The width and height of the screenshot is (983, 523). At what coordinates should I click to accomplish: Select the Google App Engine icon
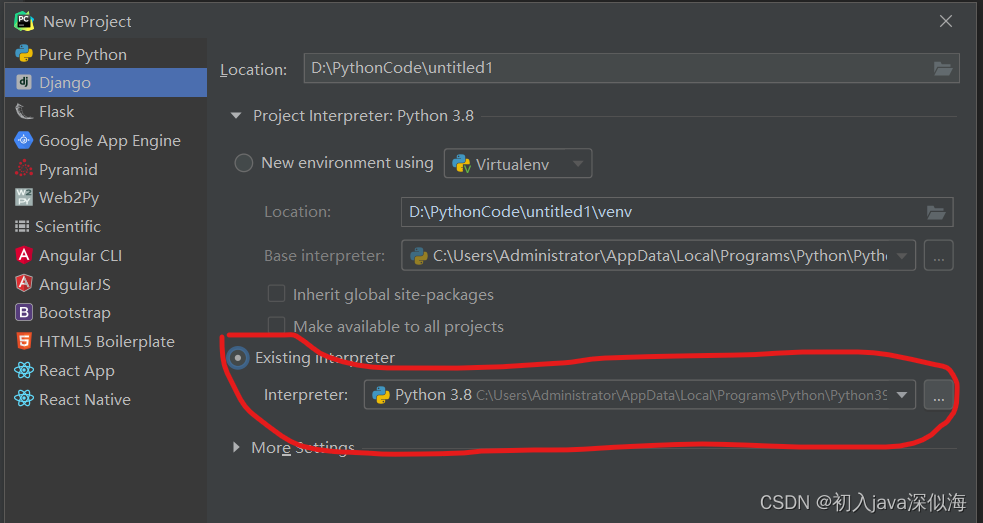24,141
